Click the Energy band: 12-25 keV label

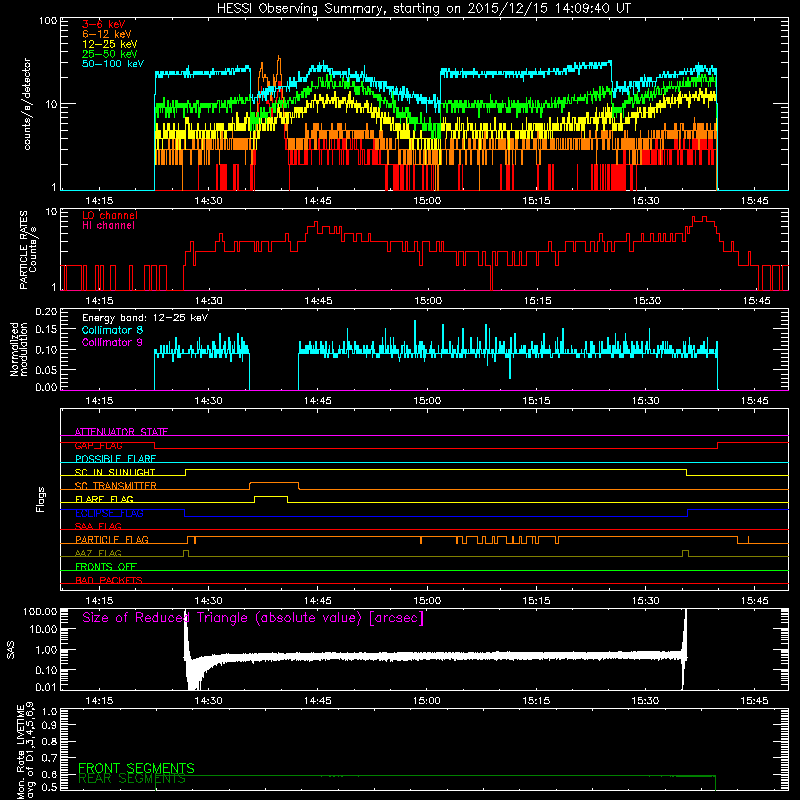[145, 318]
